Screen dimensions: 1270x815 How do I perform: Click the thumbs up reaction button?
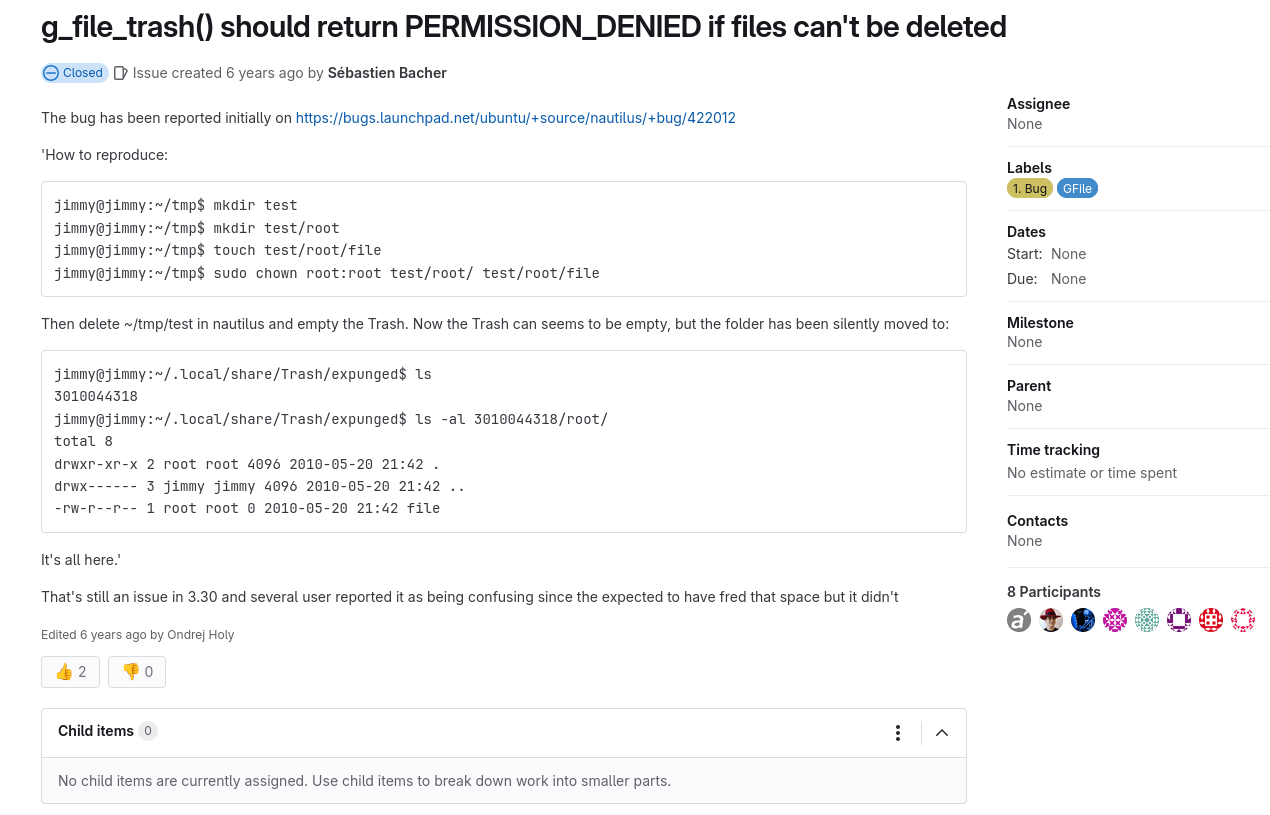point(70,672)
